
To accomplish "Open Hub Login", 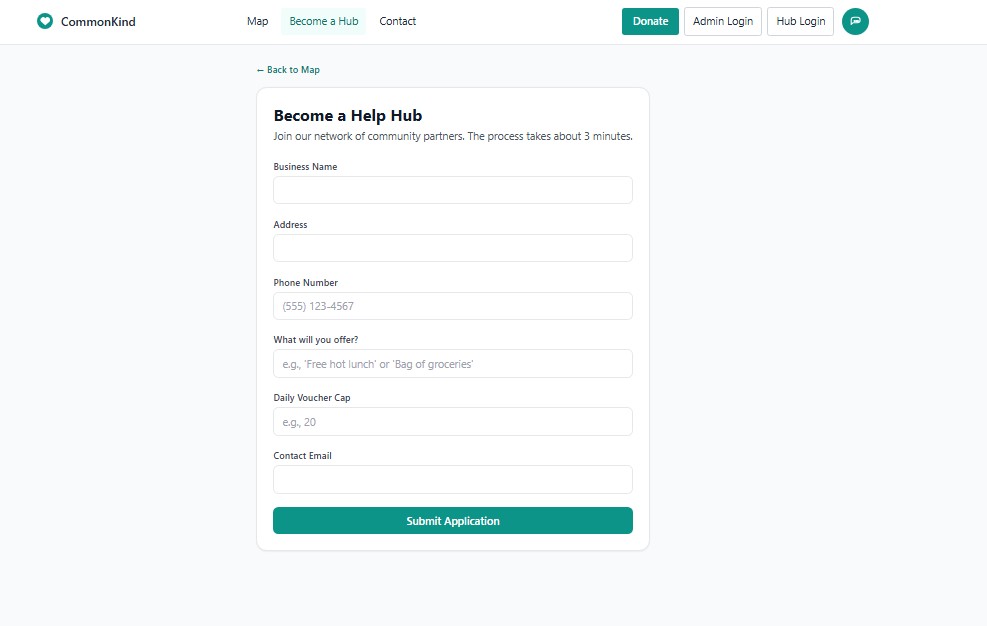I will click(x=800, y=21).
